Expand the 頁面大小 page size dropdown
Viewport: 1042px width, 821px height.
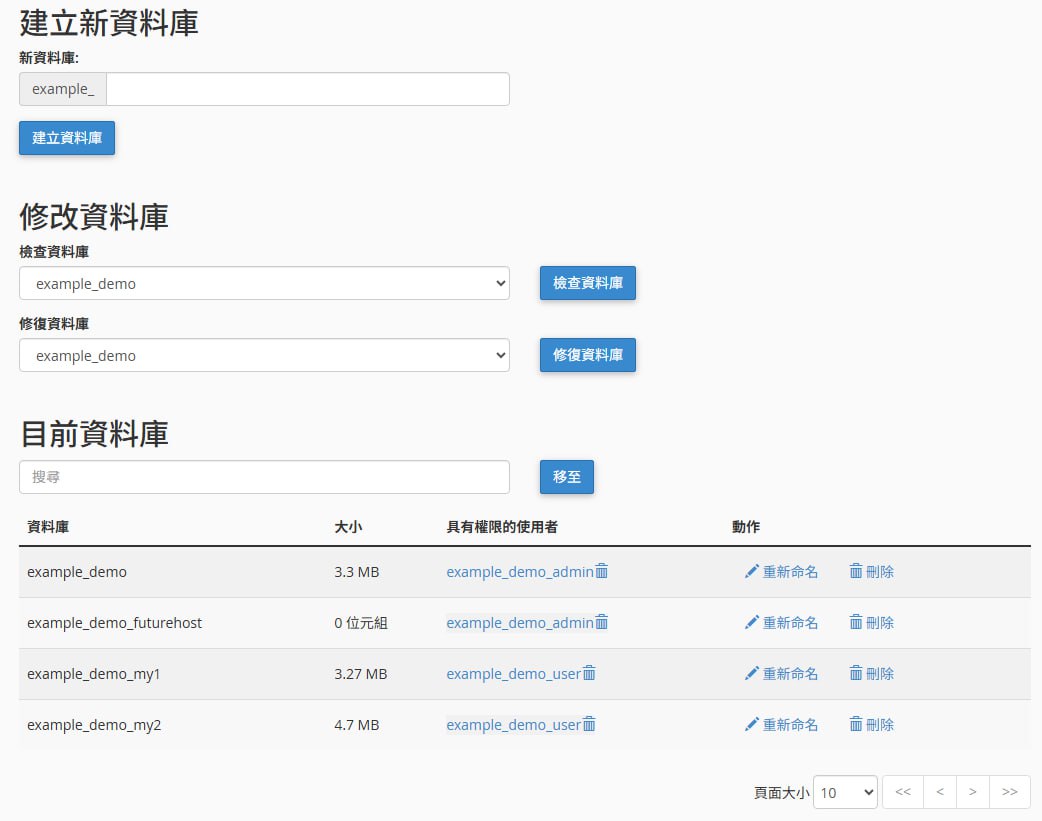pyautogui.click(x=845, y=792)
